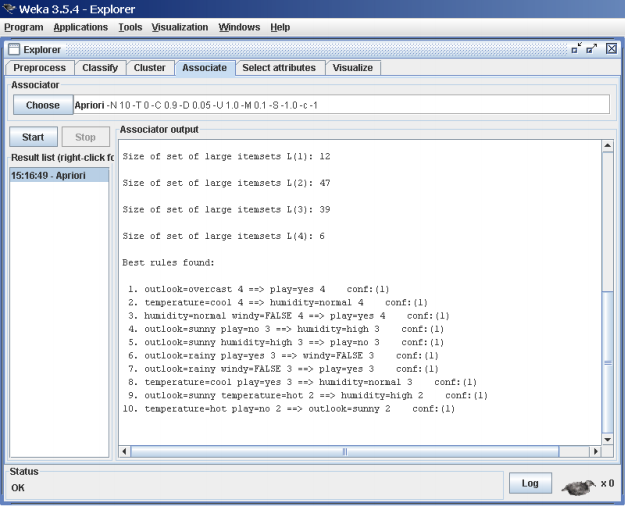Open the Visualization menu
This screenshot has width=625, height=506.
[x=180, y=27]
